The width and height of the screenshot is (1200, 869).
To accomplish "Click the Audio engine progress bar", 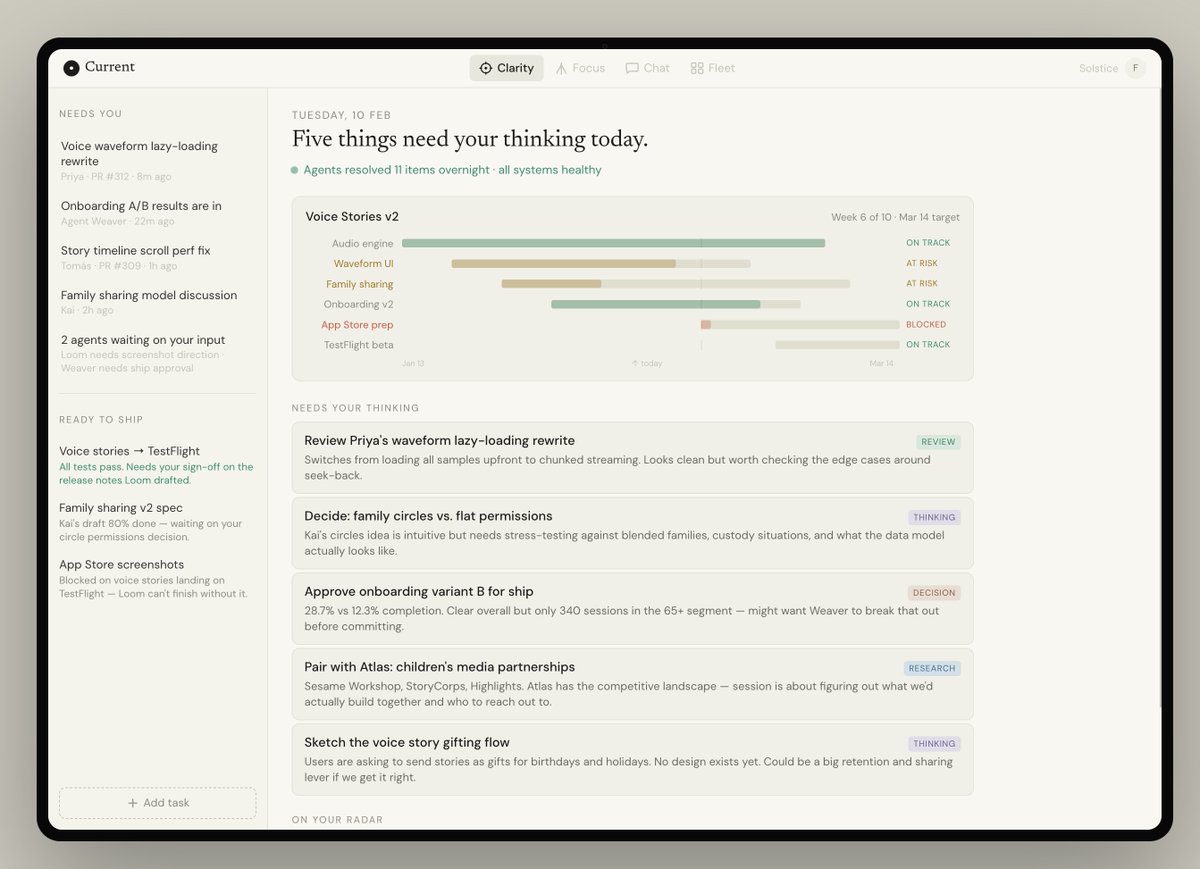I will [x=613, y=243].
